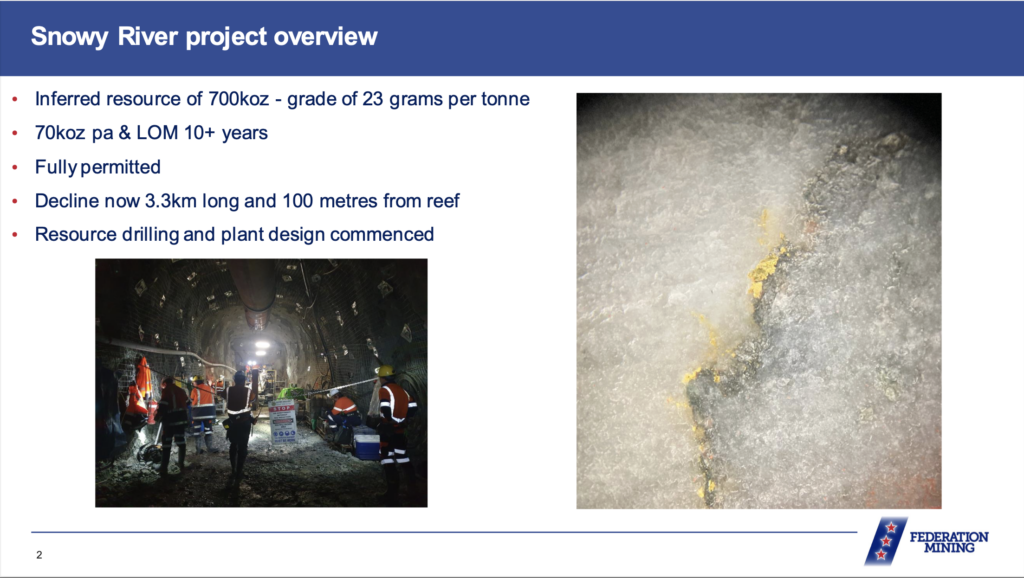Select the "Fully permitted" bullet text
The height and width of the screenshot is (578, 1024).
tap(98, 167)
